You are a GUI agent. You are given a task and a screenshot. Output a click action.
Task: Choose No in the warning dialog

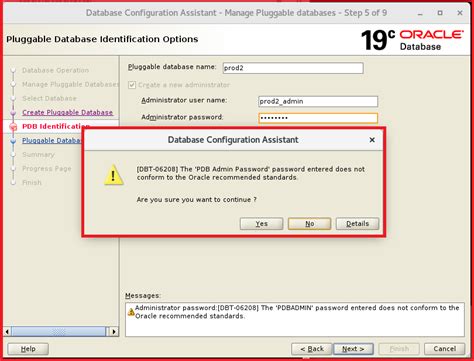coord(309,224)
